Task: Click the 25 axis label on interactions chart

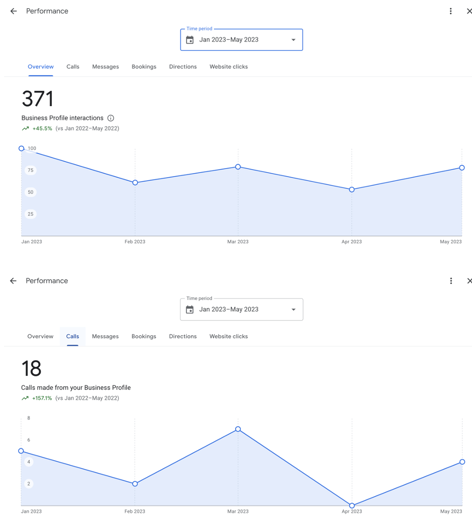Action: [30, 214]
